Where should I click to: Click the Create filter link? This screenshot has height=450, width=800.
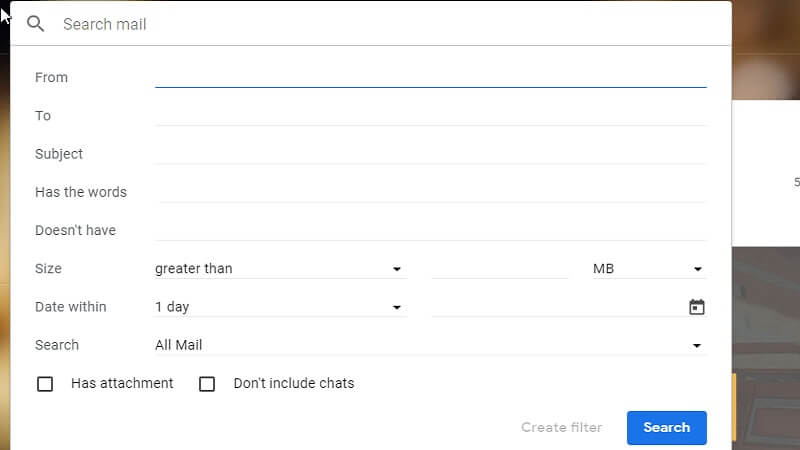561,427
